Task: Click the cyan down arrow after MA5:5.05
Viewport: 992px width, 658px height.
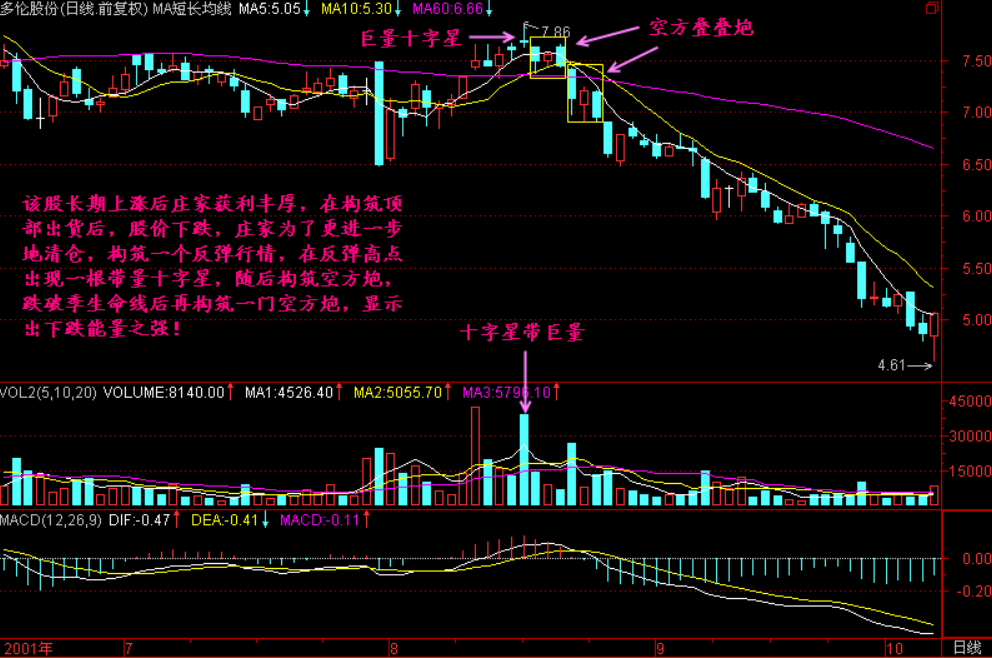Action: click(x=306, y=10)
